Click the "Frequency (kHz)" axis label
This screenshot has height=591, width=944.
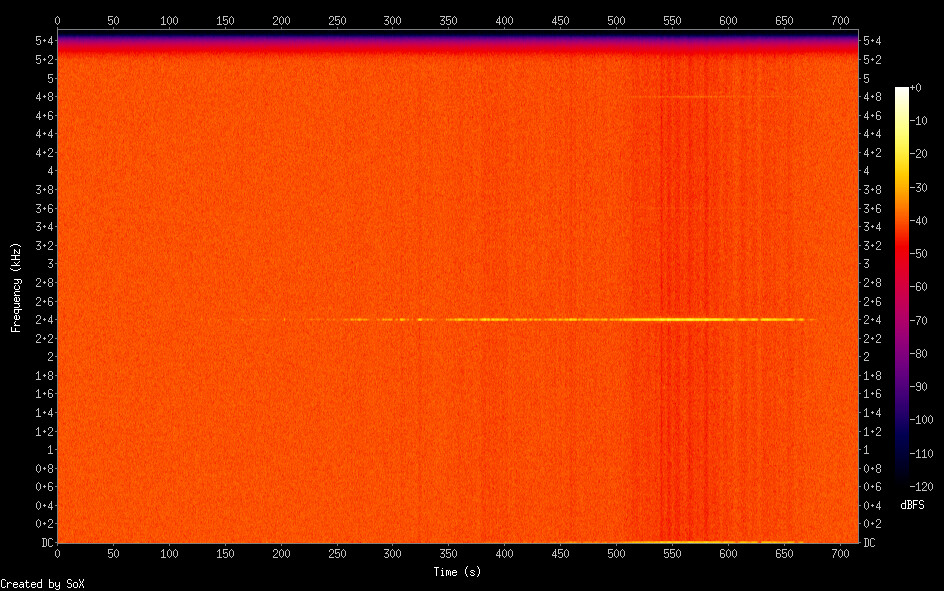(x=16, y=287)
